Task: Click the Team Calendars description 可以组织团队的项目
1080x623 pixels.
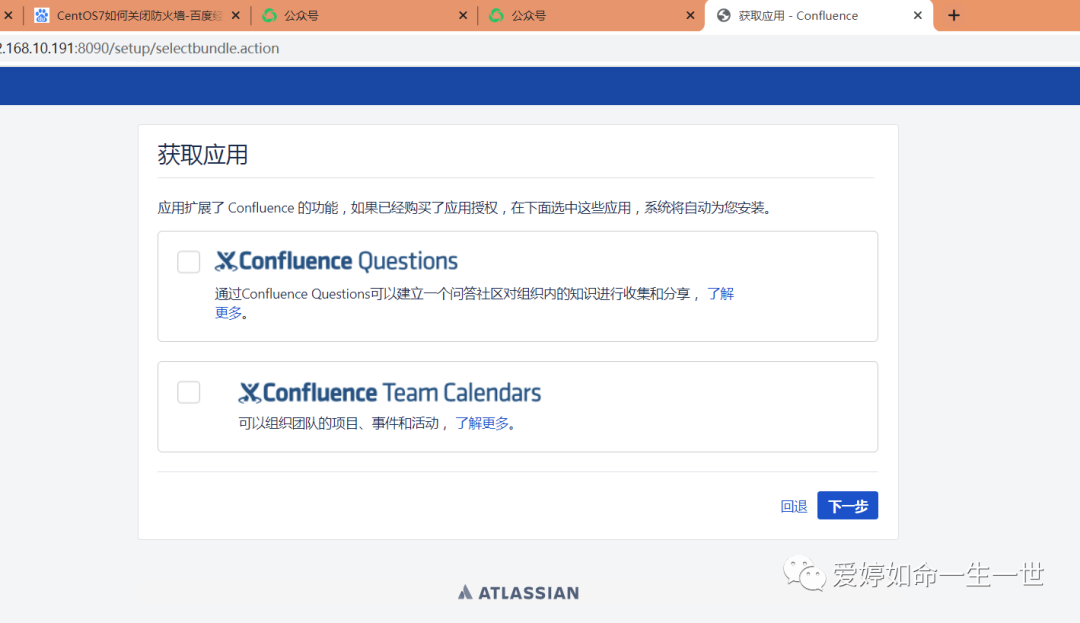Action: [338, 423]
